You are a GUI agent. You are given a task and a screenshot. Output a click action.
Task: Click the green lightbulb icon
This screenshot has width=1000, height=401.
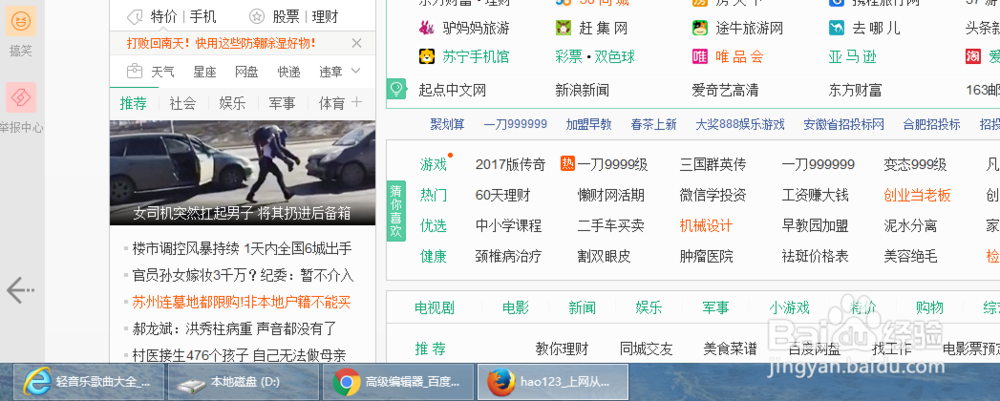click(x=396, y=89)
